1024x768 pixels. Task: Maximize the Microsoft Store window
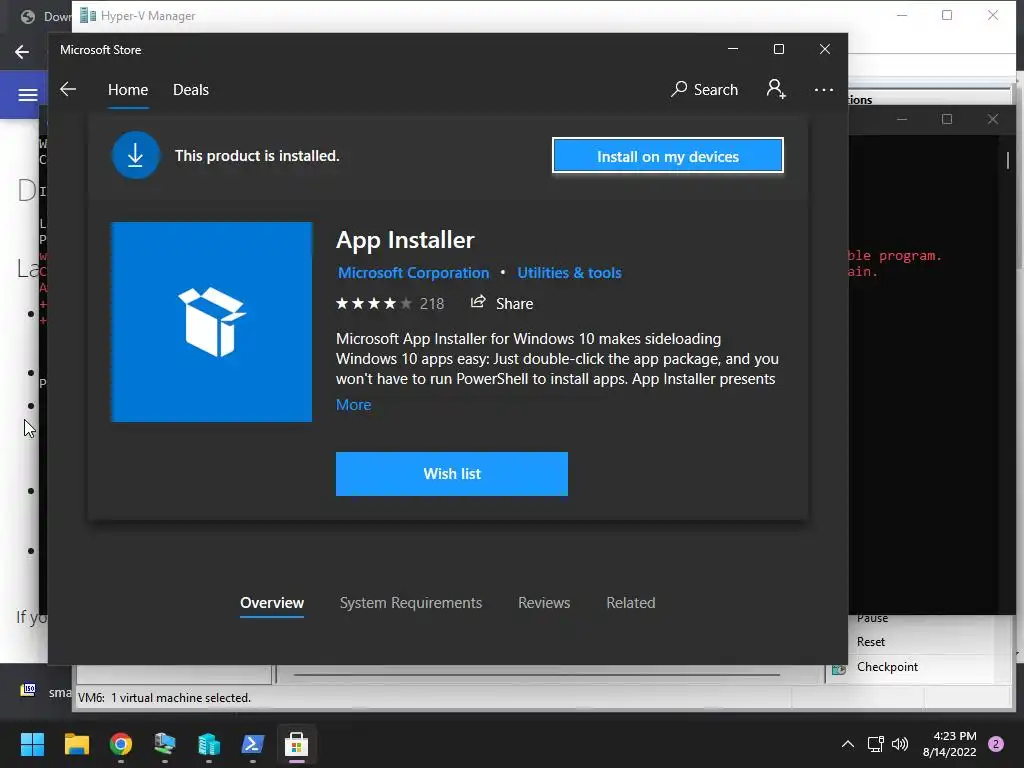(x=778, y=49)
